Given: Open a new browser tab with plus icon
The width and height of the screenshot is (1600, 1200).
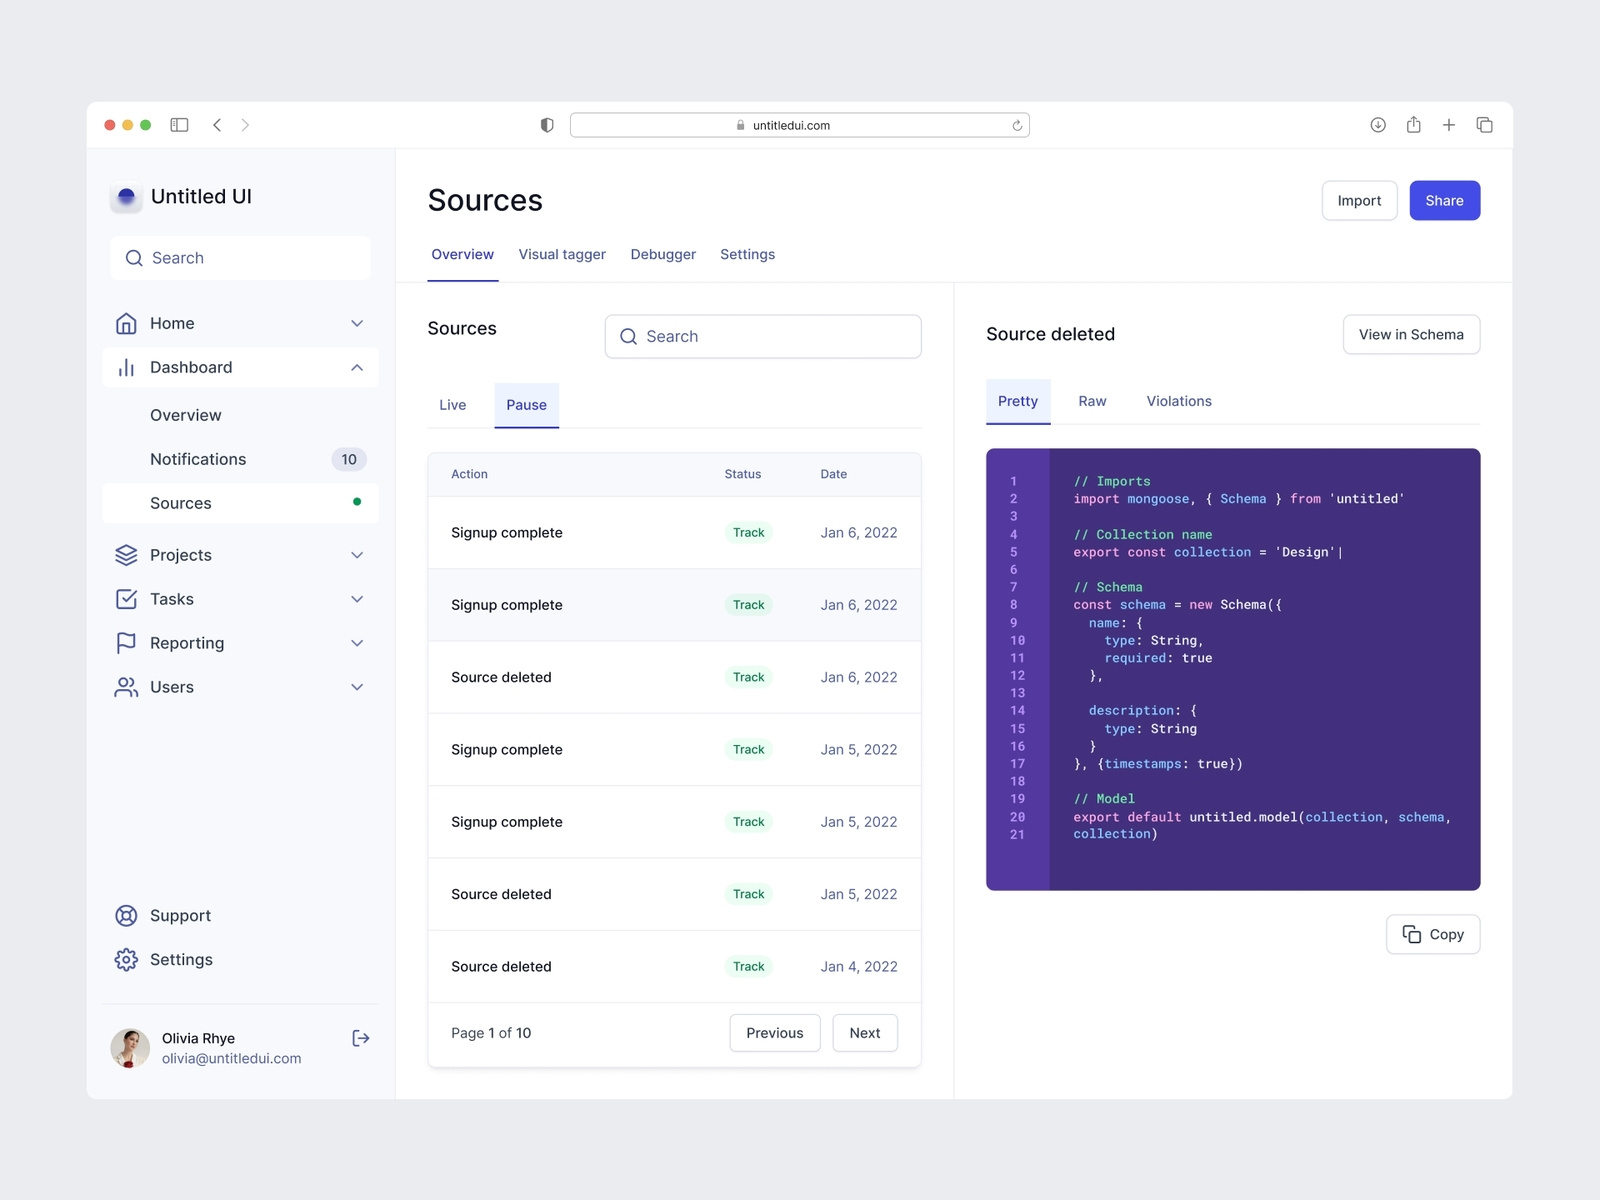Looking at the screenshot, I should [x=1448, y=125].
